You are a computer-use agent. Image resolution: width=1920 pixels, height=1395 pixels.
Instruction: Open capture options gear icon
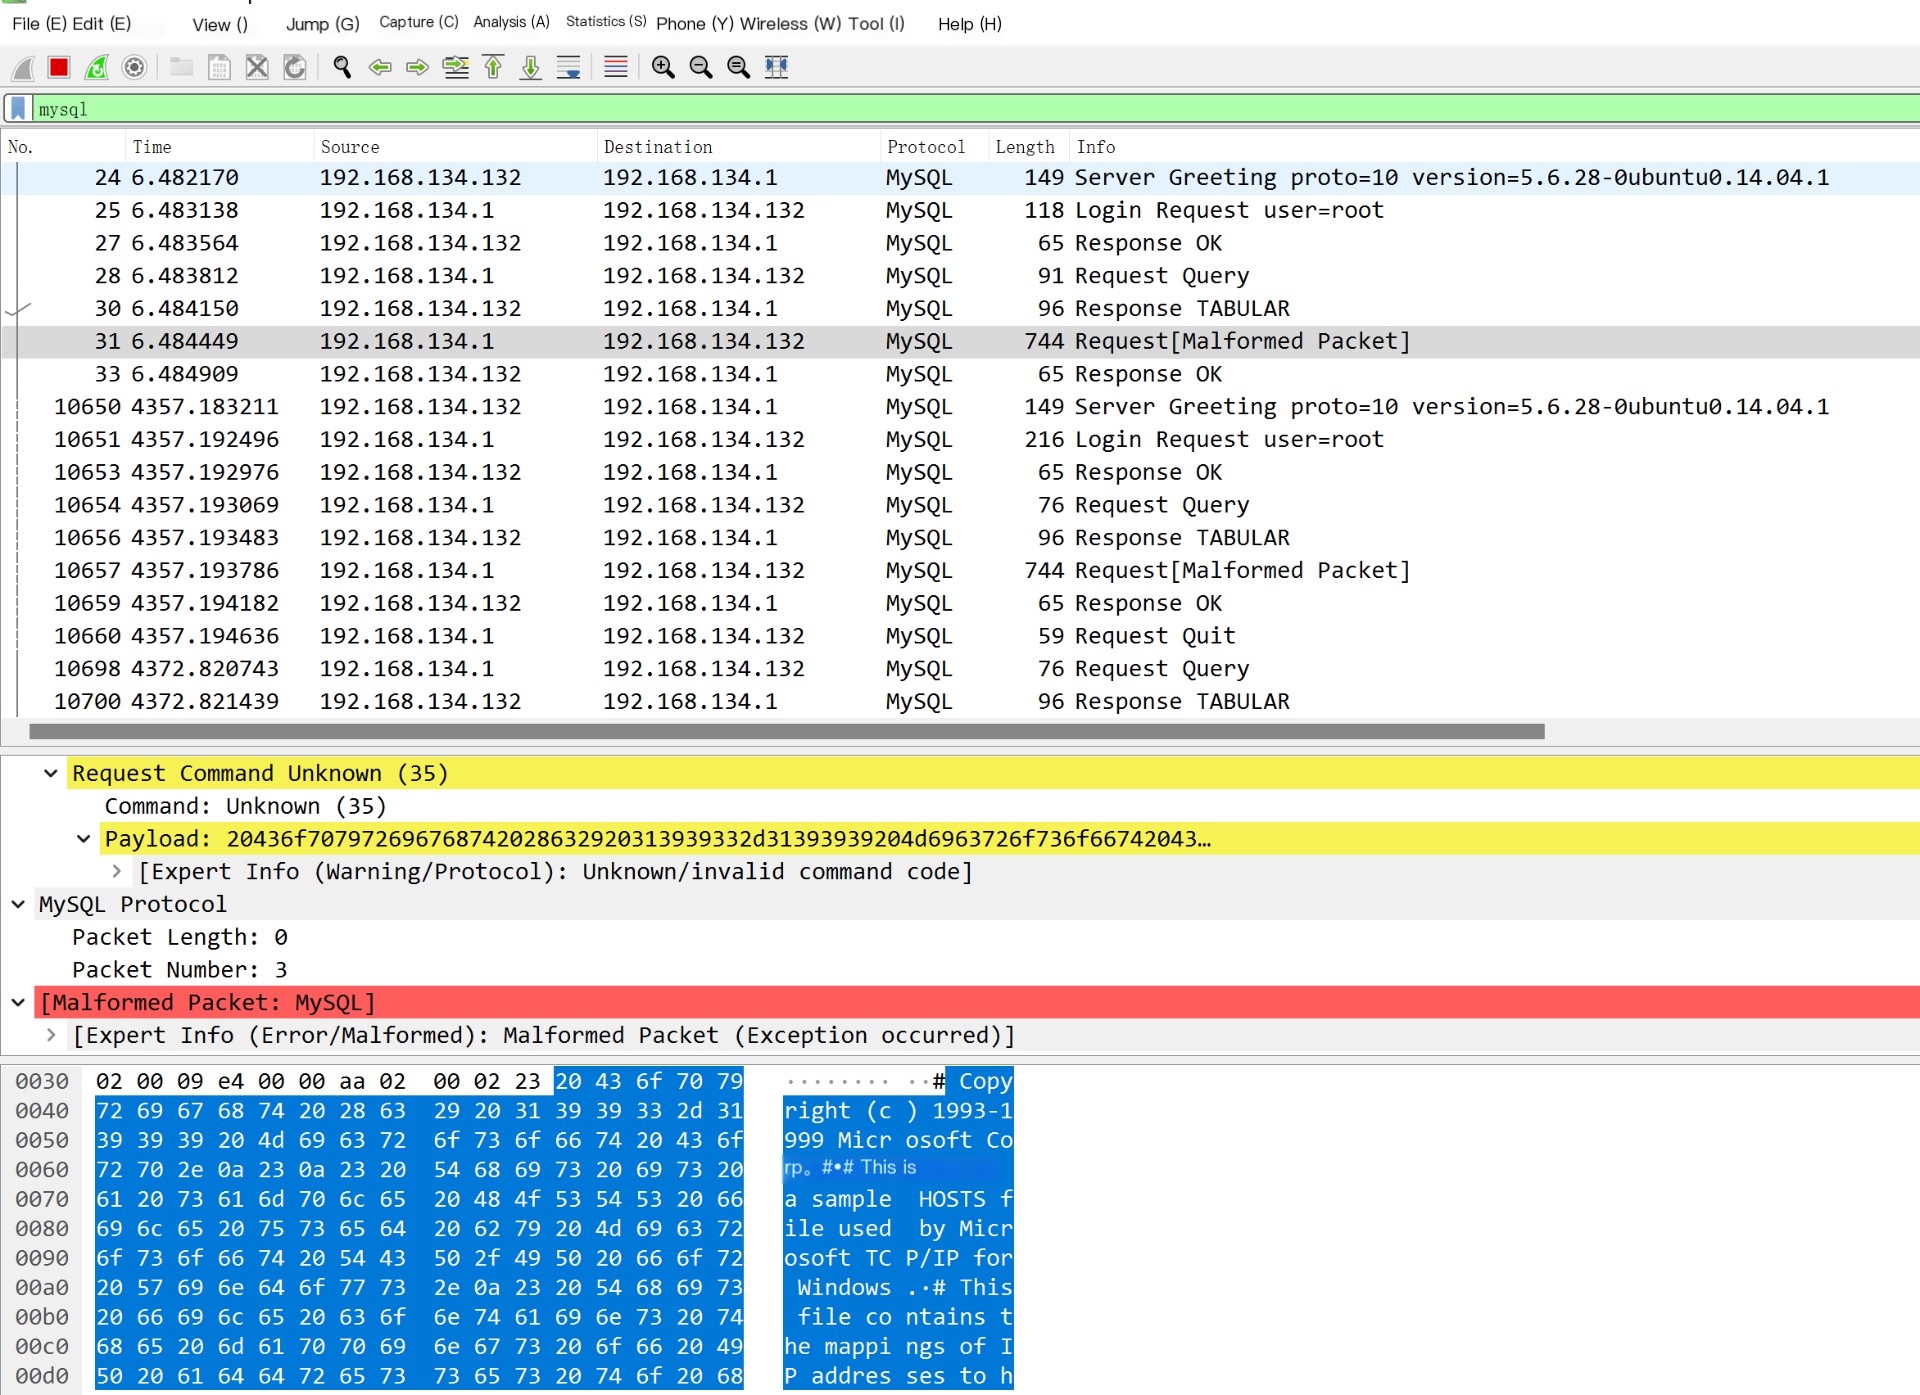click(x=134, y=67)
